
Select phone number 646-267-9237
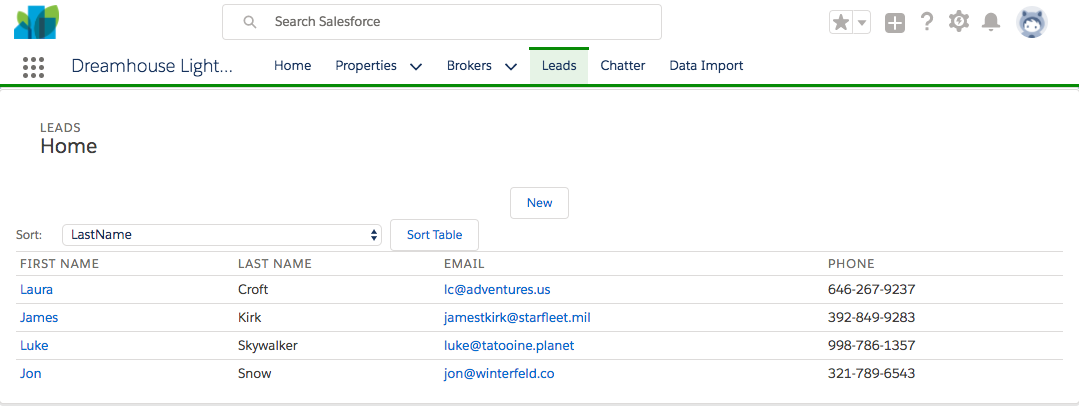coord(871,290)
